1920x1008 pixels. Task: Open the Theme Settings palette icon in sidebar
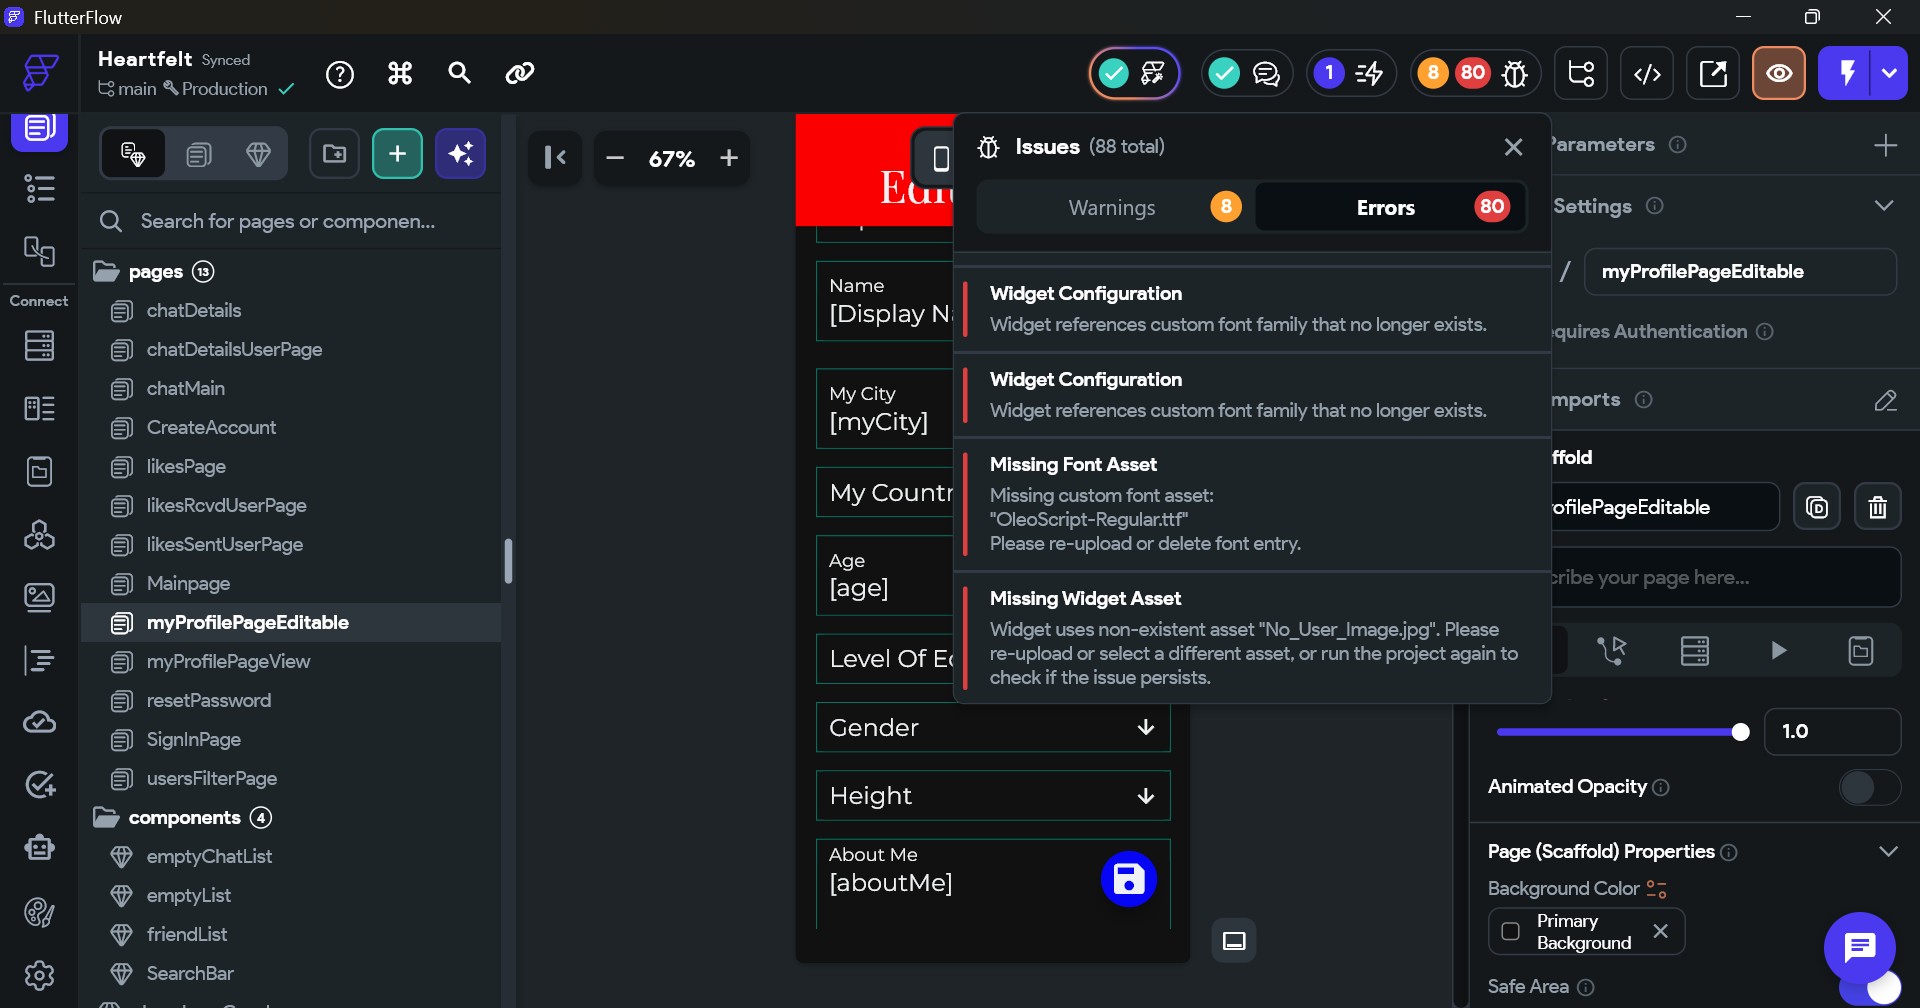(x=39, y=912)
